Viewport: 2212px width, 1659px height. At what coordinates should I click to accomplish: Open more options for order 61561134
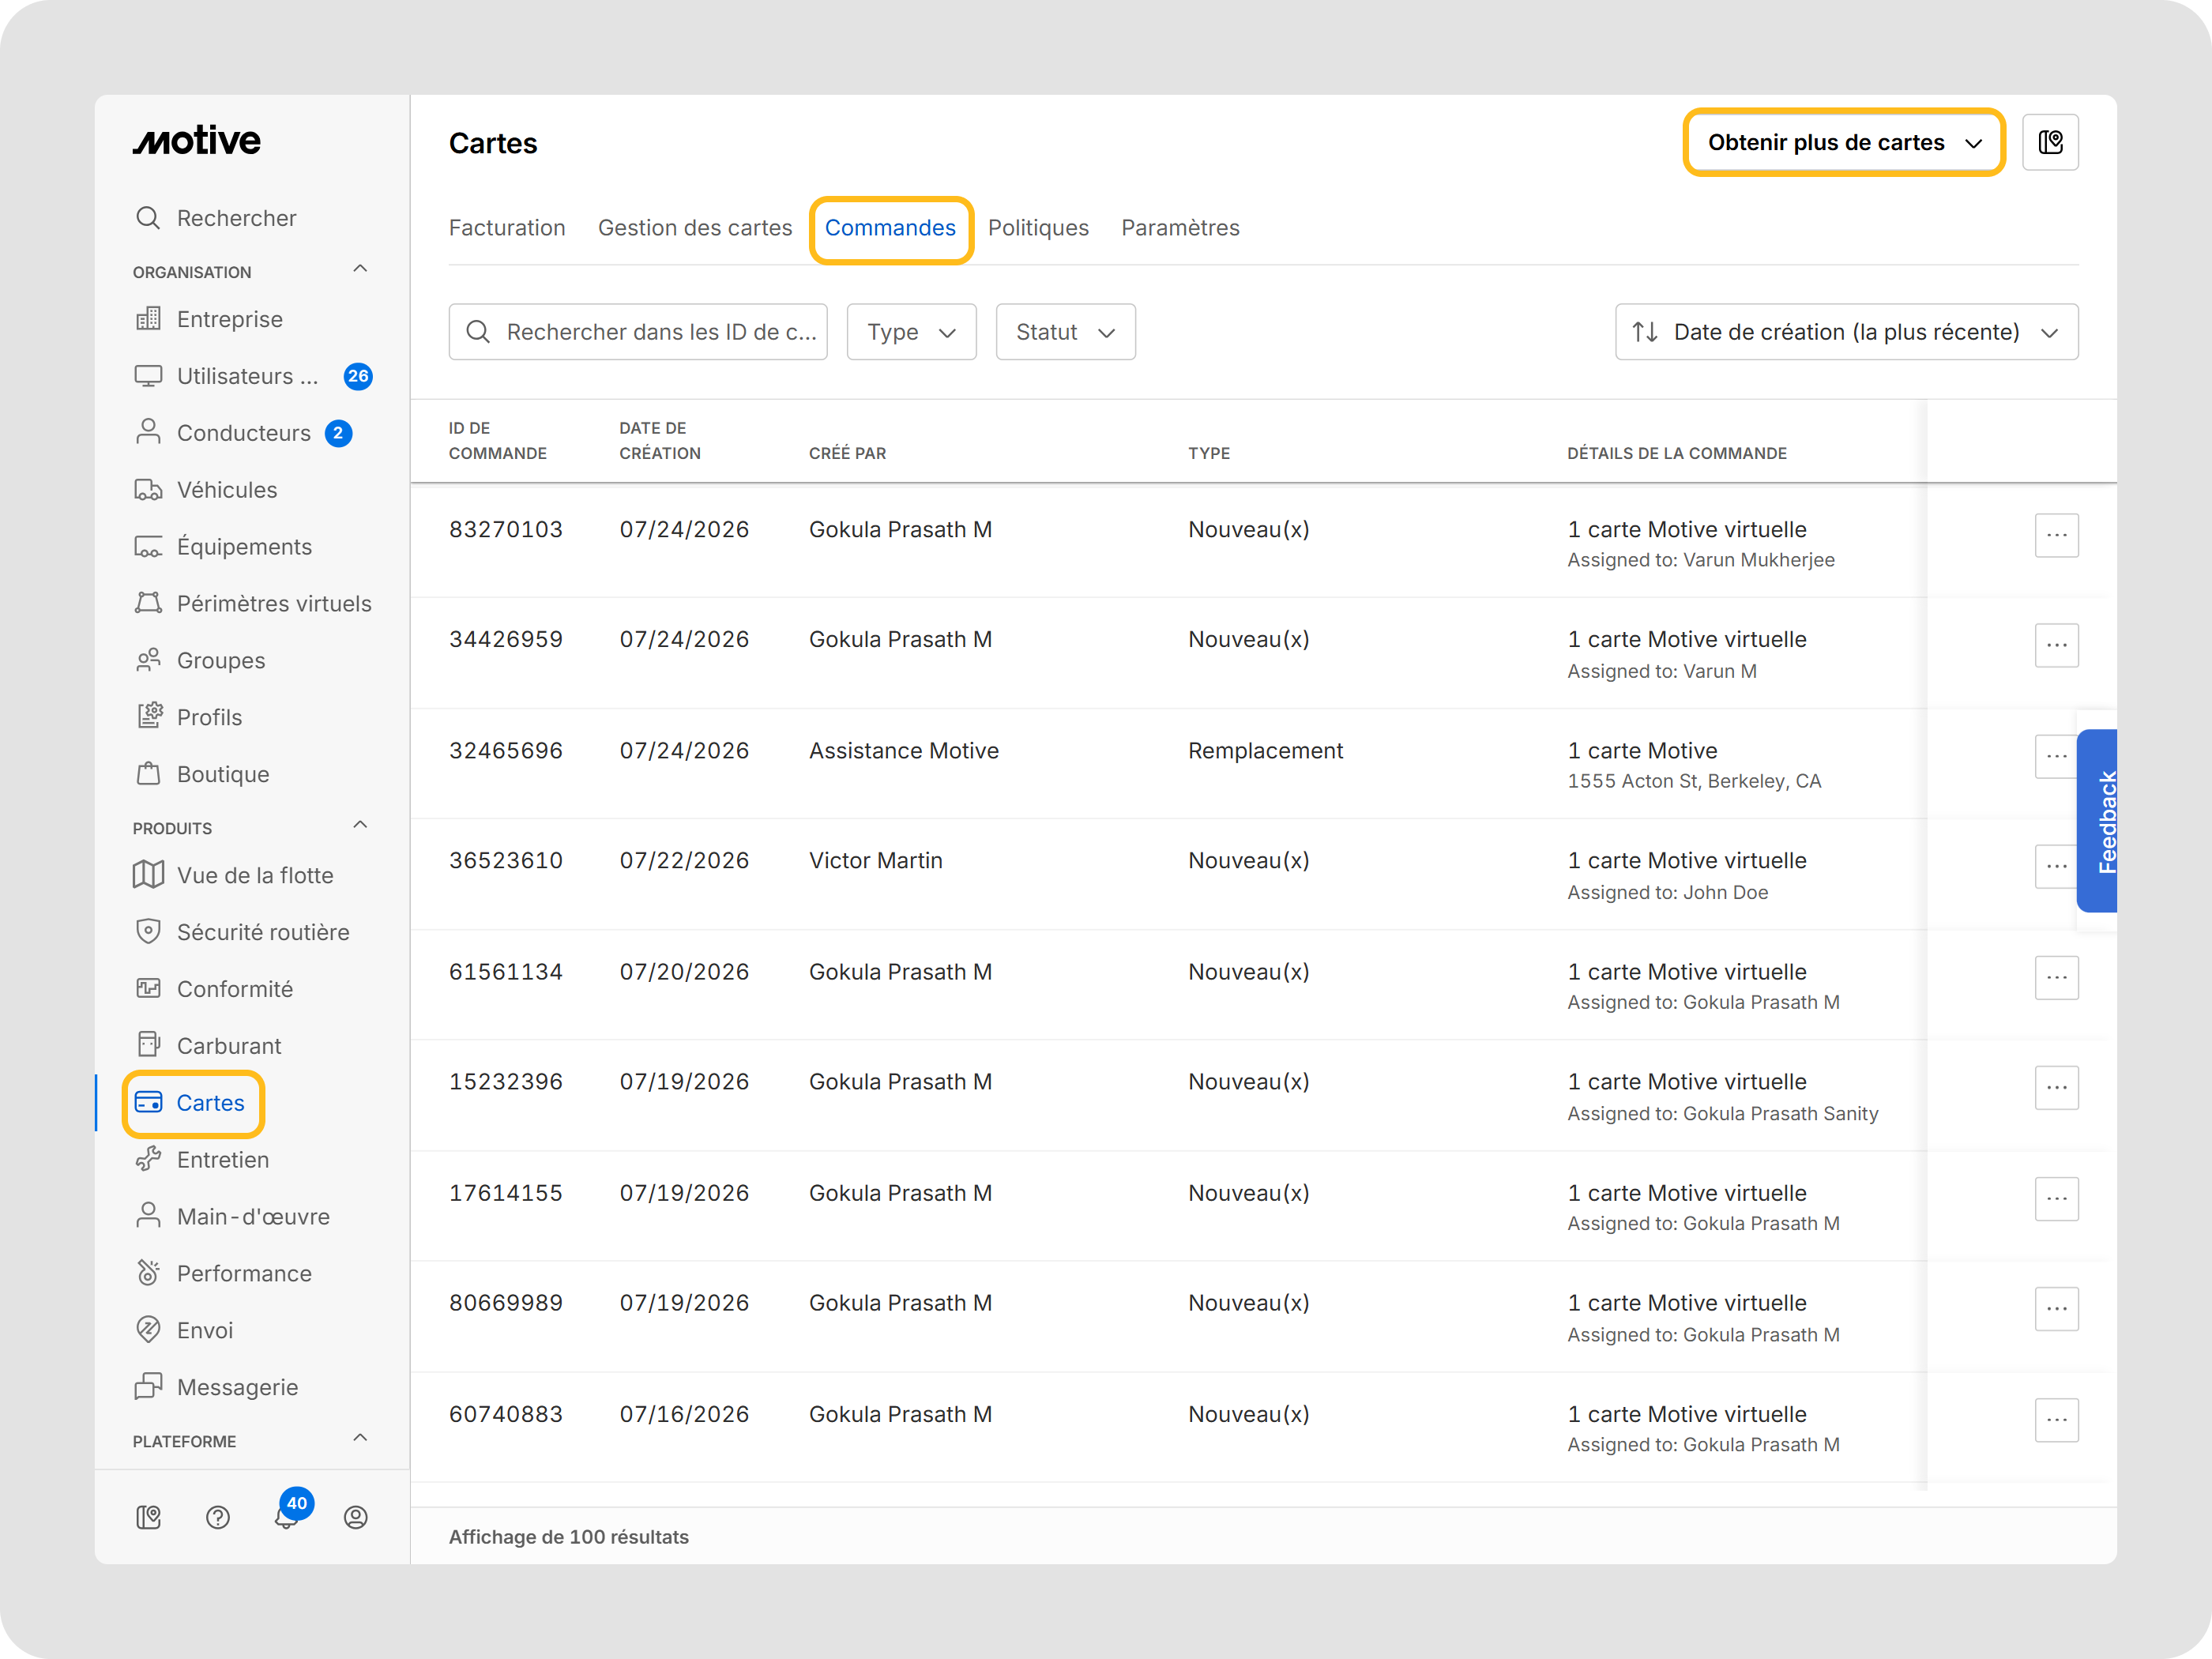click(2057, 978)
